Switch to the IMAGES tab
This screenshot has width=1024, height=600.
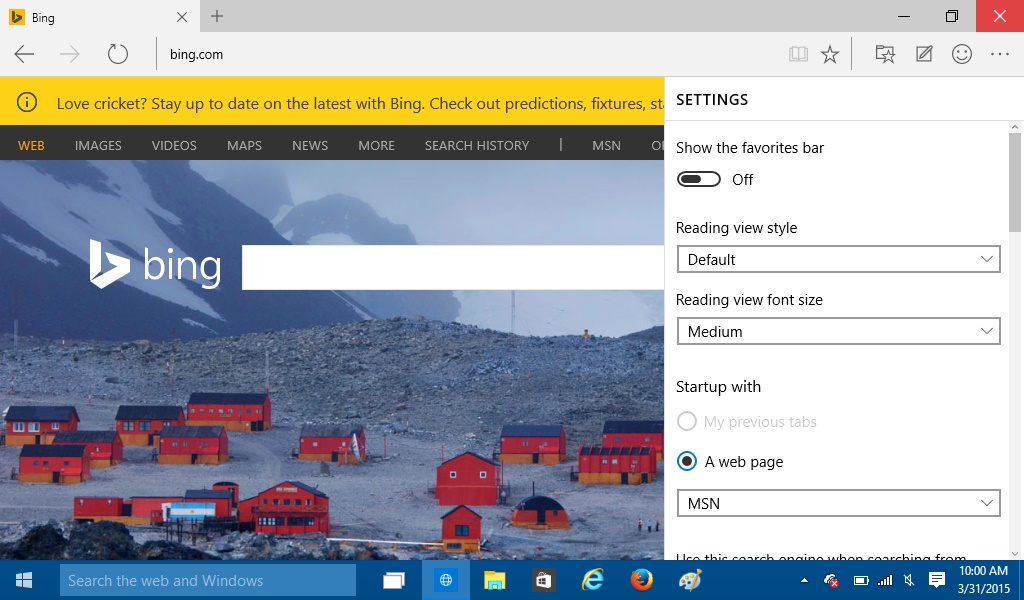(97, 145)
